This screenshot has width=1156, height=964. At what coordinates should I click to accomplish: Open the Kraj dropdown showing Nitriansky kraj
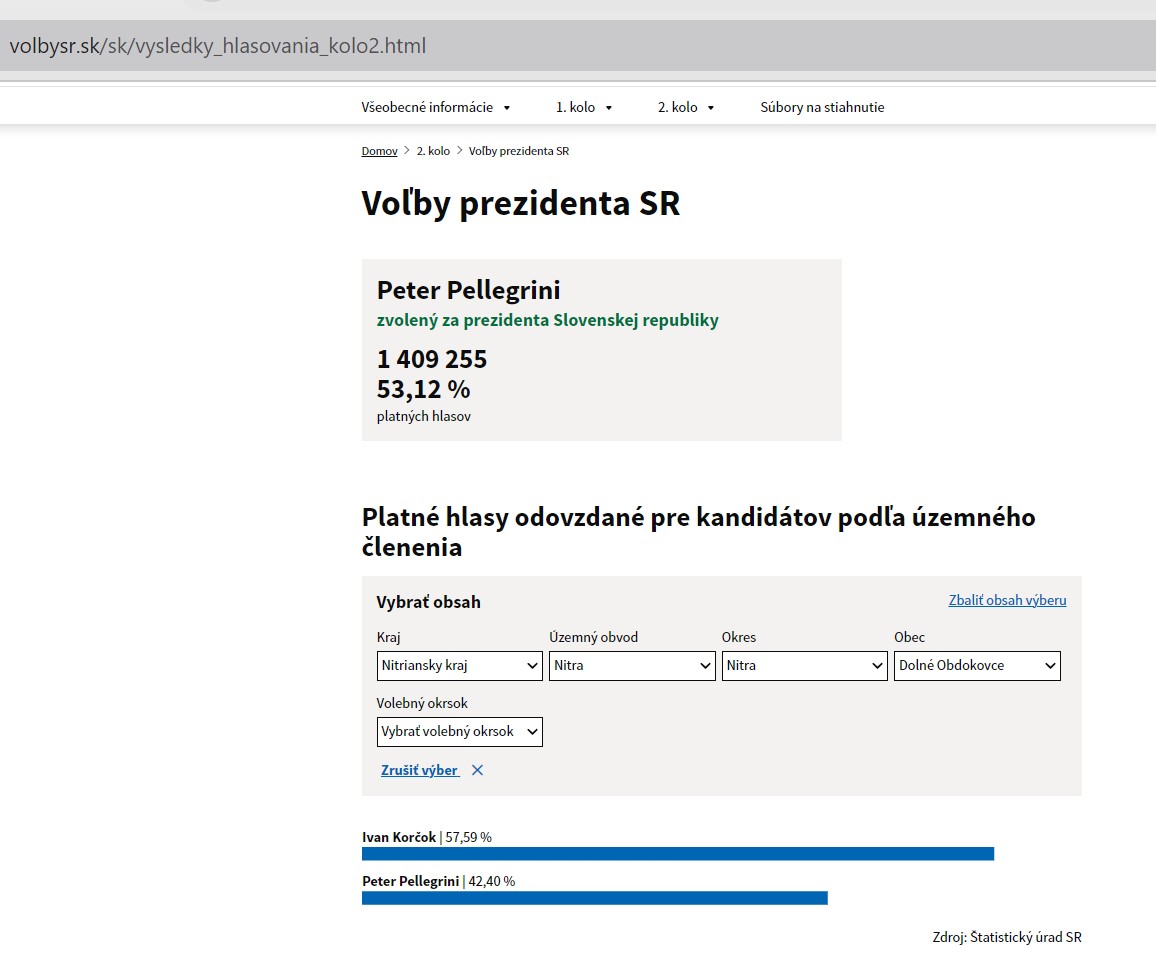pos(459,665)
